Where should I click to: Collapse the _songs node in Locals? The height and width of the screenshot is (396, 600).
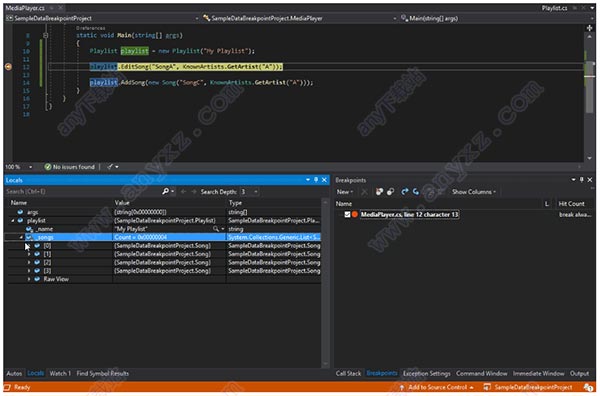point(21,237)
